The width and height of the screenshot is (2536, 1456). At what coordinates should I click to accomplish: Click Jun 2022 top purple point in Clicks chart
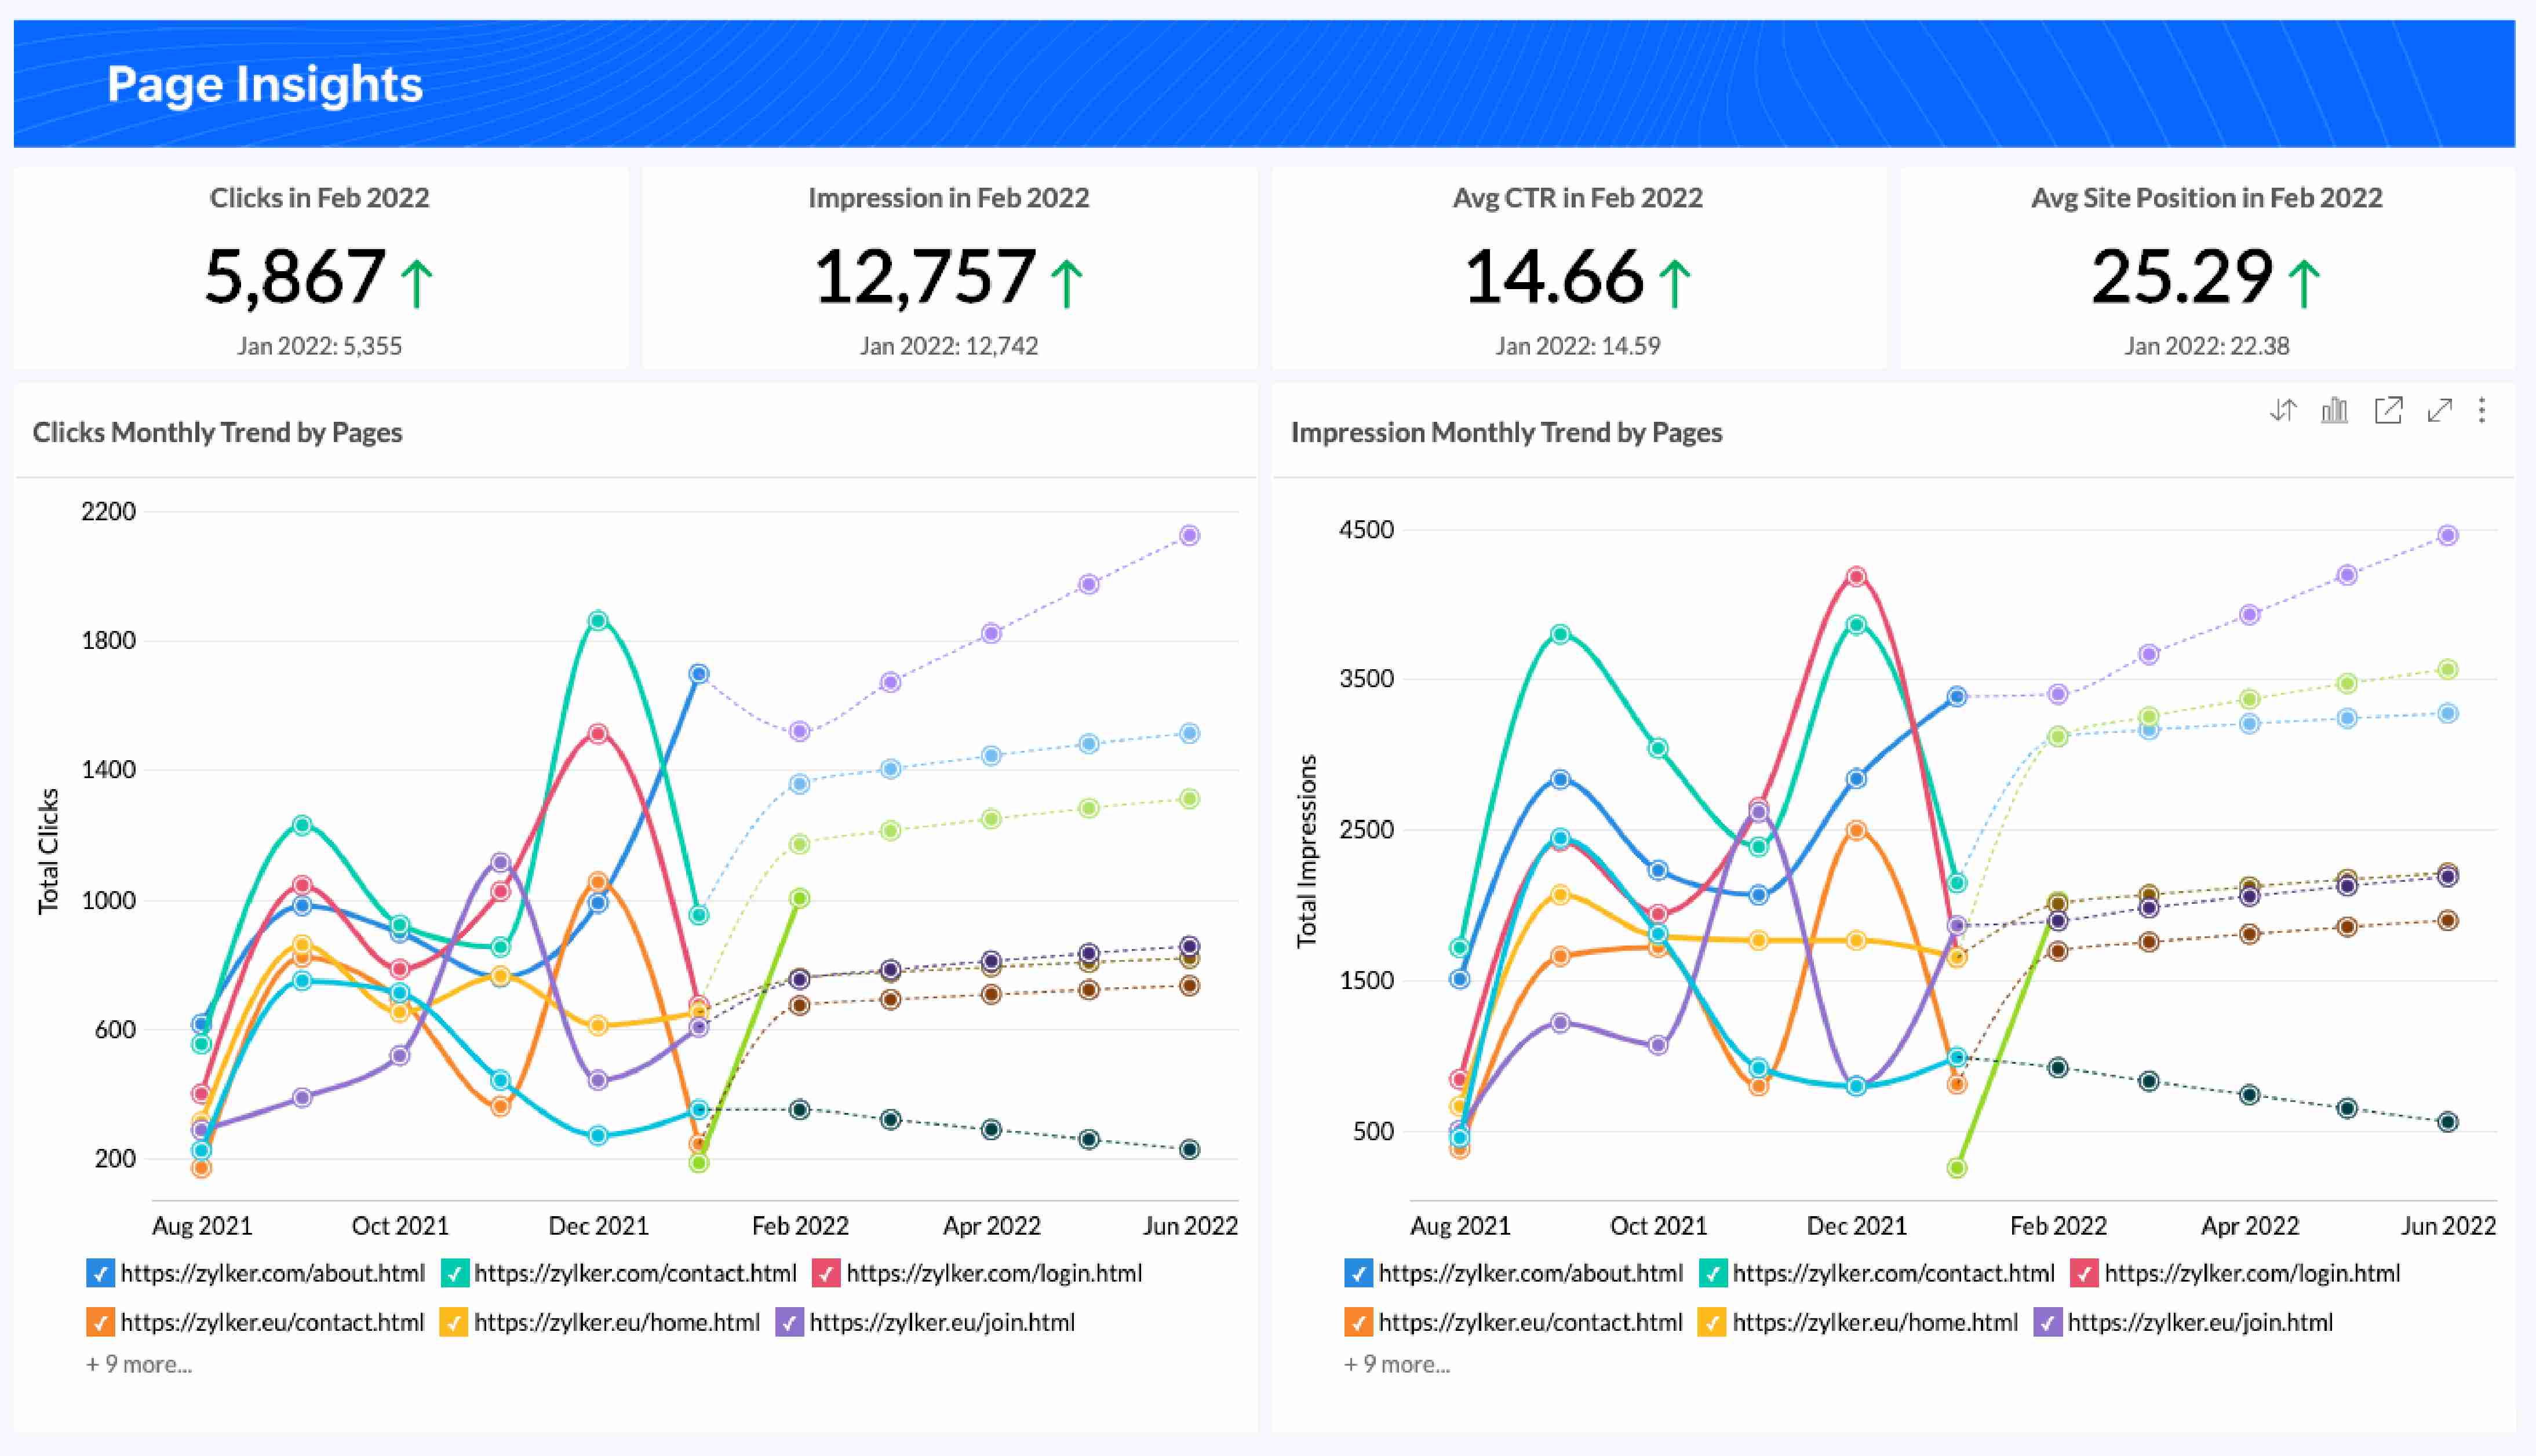pos(1189,535)
